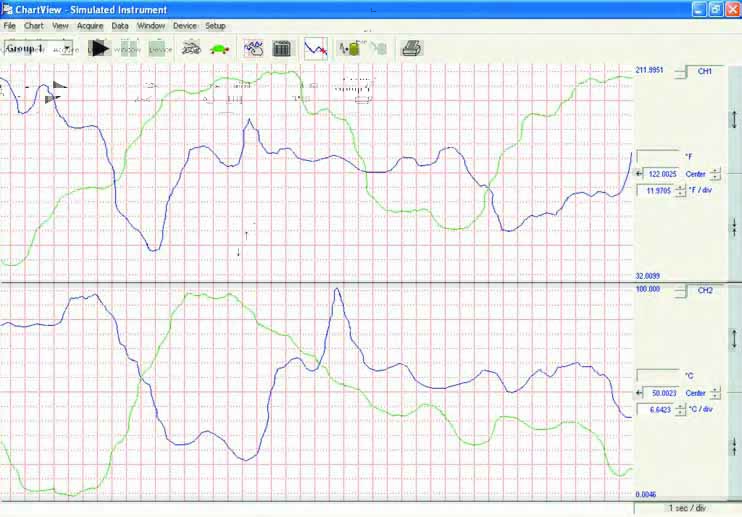
Task: Click the CH2 current reading box beside °C
Action: [658, 376]
